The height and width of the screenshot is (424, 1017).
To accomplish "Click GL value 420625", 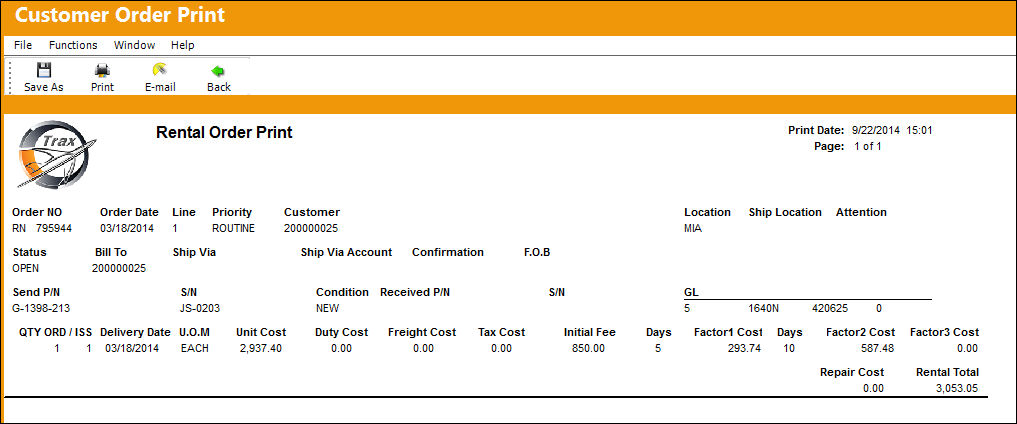I will pos(830,309).
